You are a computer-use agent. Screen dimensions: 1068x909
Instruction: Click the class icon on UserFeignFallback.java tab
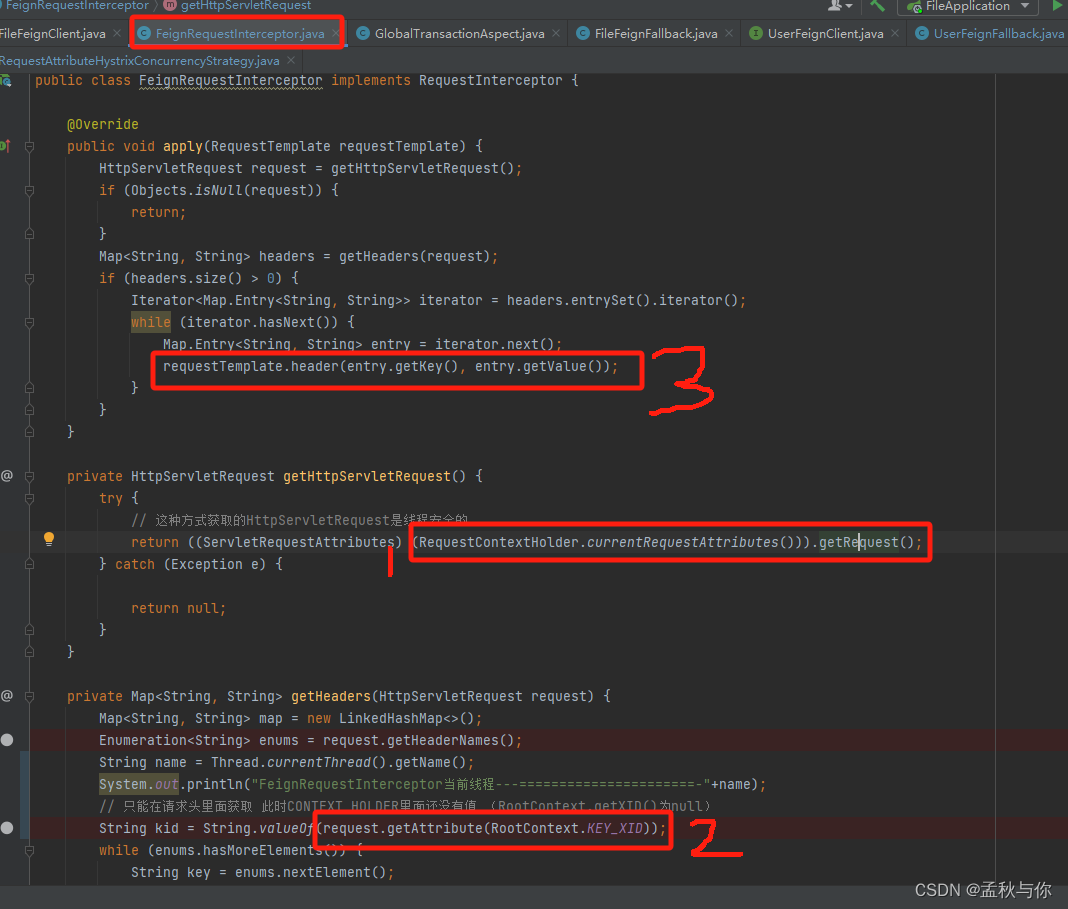(x=922, y=33)
